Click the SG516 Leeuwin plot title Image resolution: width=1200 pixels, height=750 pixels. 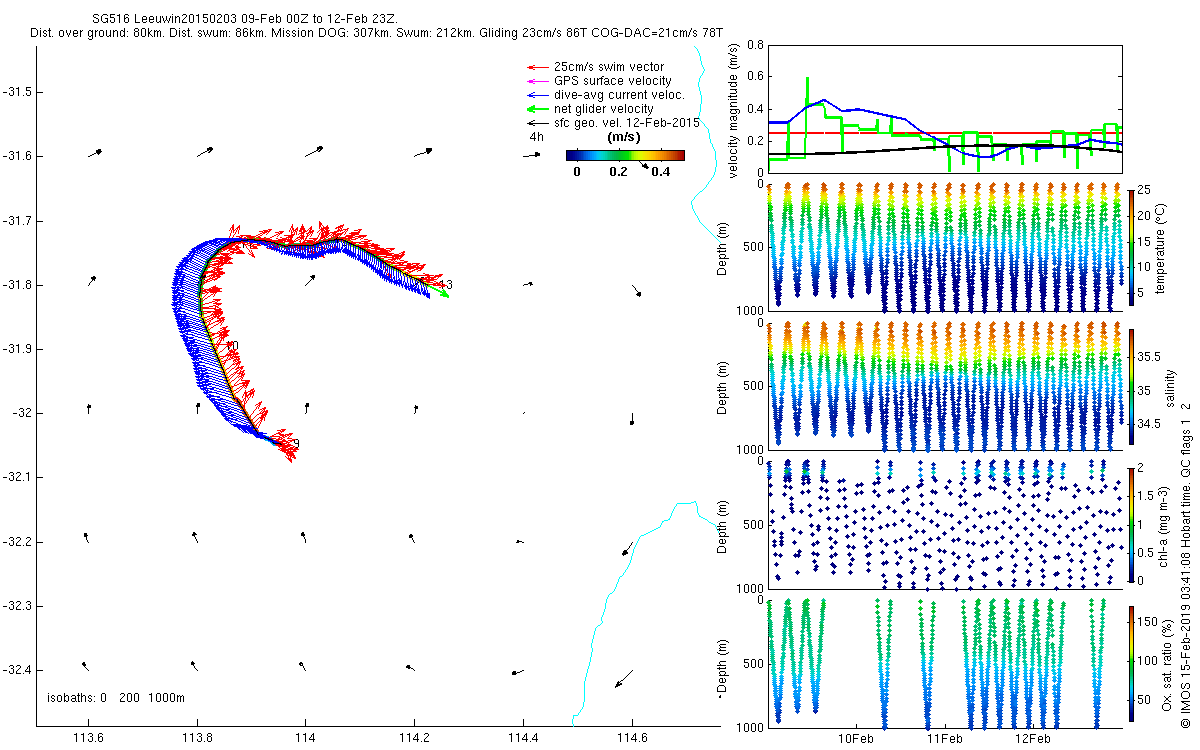point(234,19)
